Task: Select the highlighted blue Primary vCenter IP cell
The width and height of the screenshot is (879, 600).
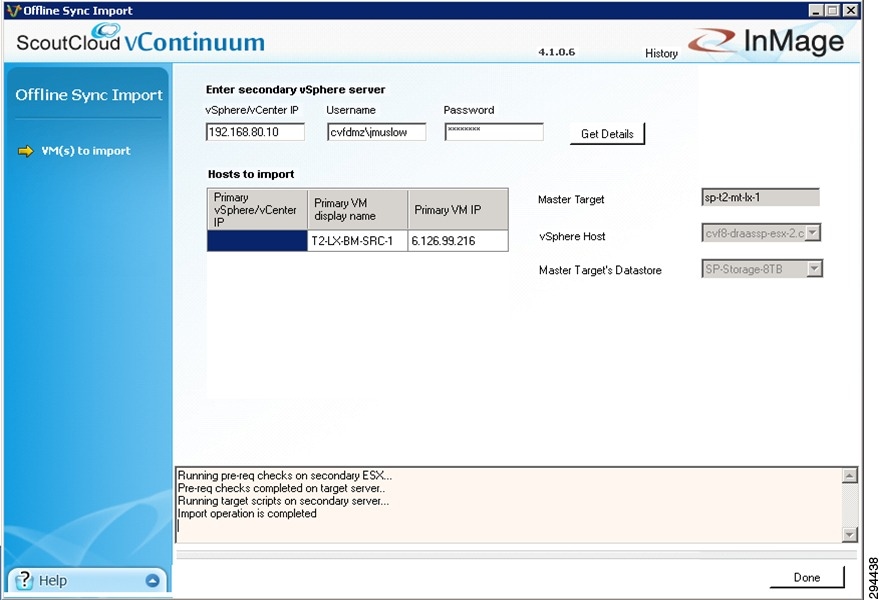Action: click(x=257, y=241)
